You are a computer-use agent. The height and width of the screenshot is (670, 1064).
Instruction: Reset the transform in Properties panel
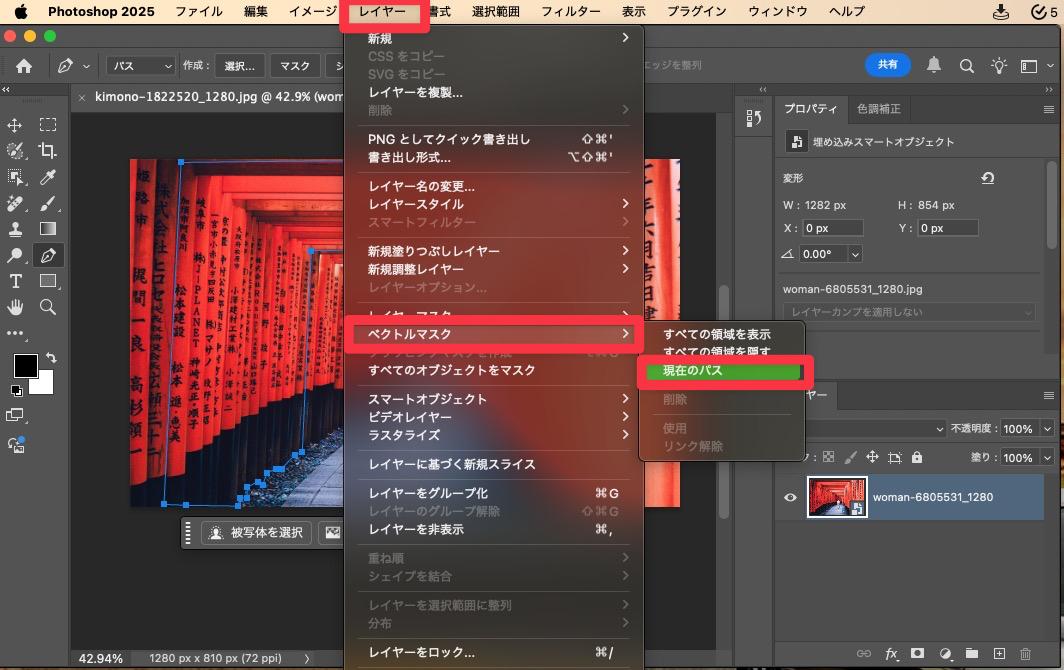pyautogui.click(x=987, y=178)
